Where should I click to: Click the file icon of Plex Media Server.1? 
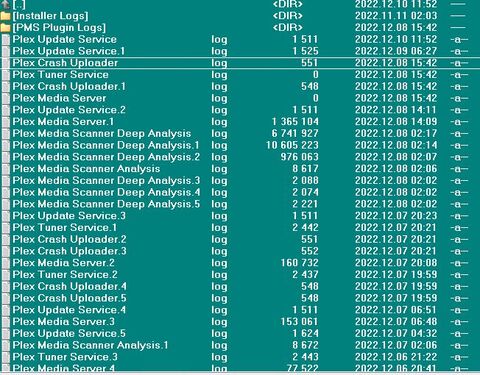(6, 122)
